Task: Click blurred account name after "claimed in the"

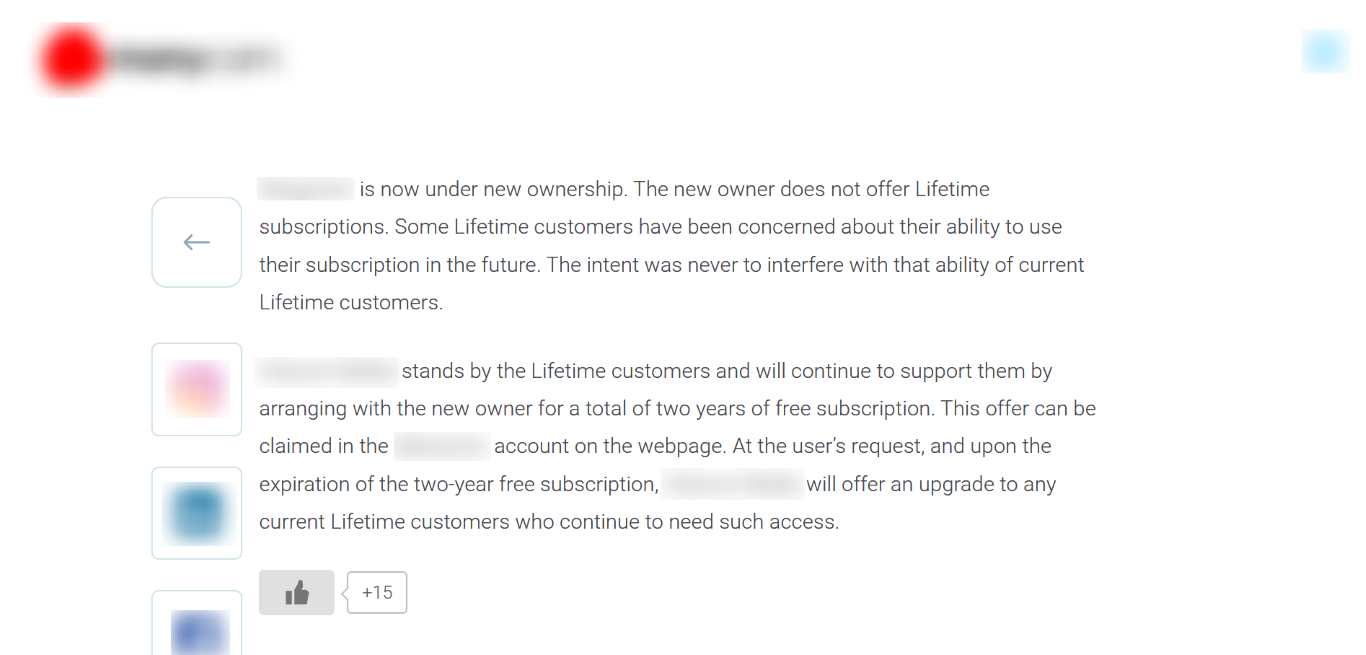Action: [x=441, y=446]
